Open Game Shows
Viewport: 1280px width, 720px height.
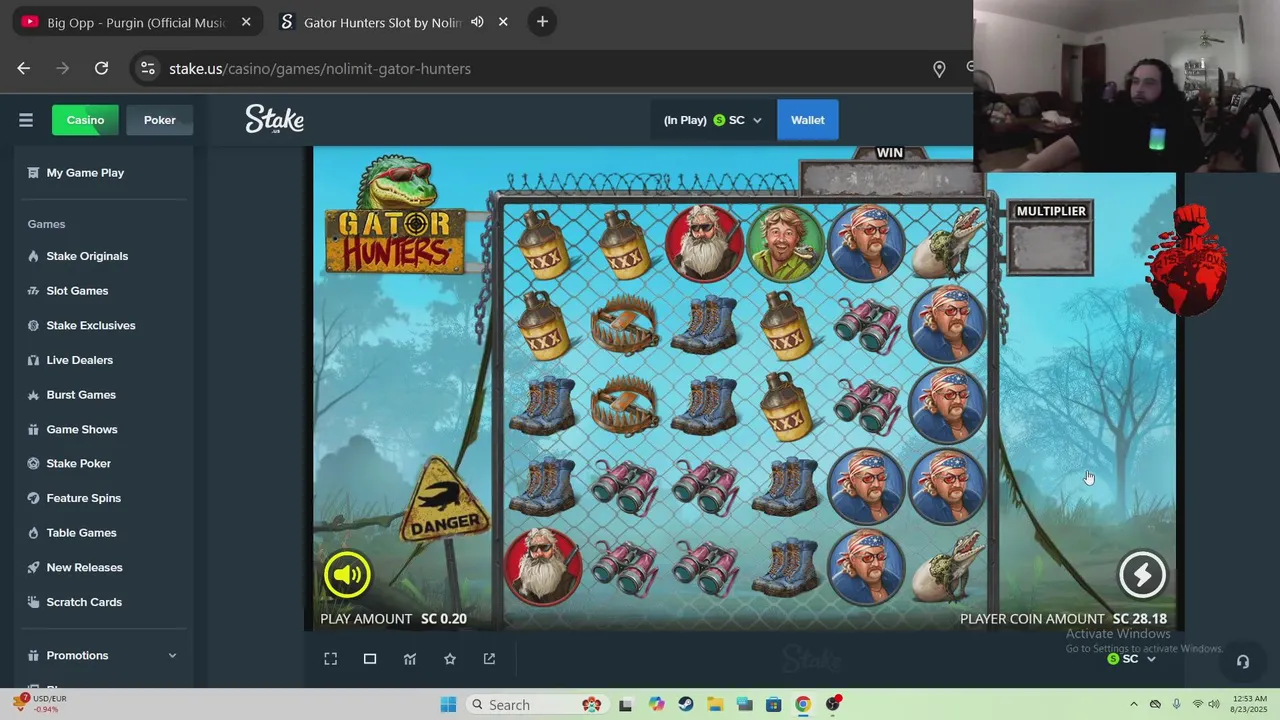point(82,429)
